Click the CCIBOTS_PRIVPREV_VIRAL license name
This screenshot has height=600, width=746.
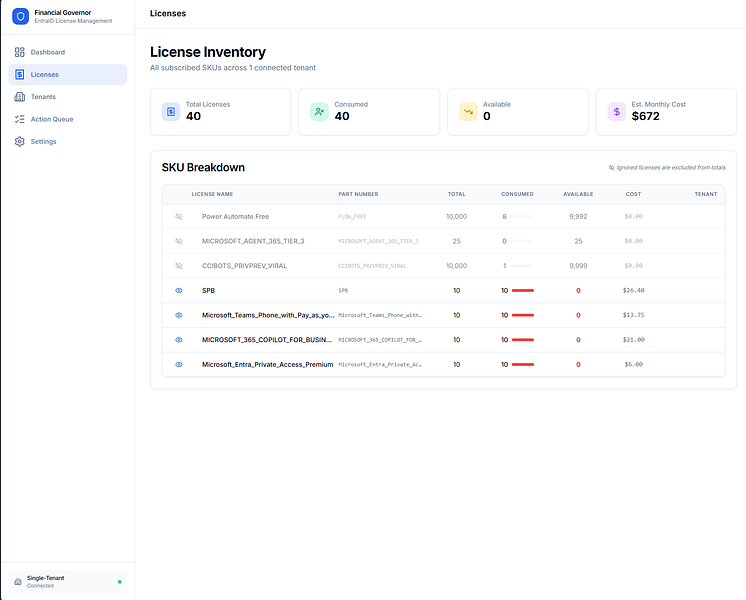pyautogui.click(x=245, y=266)
